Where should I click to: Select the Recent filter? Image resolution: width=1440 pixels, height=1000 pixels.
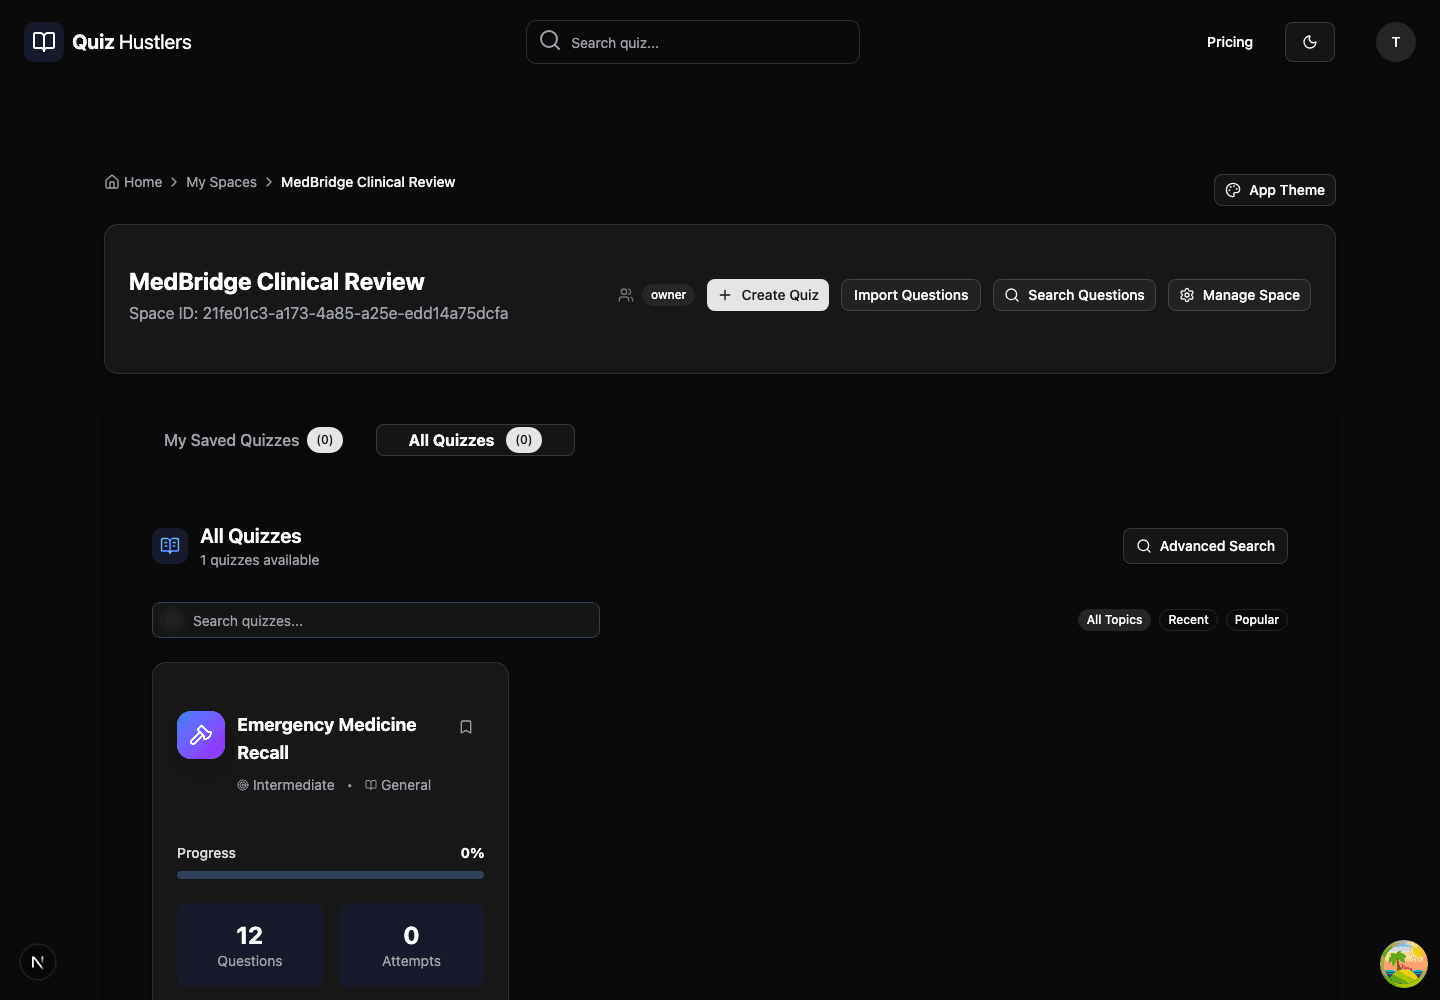1188,620
